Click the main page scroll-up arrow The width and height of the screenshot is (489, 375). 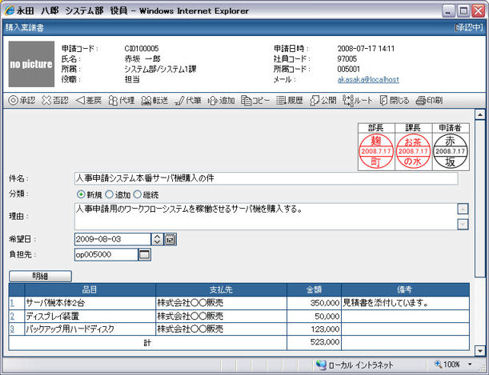480,115
